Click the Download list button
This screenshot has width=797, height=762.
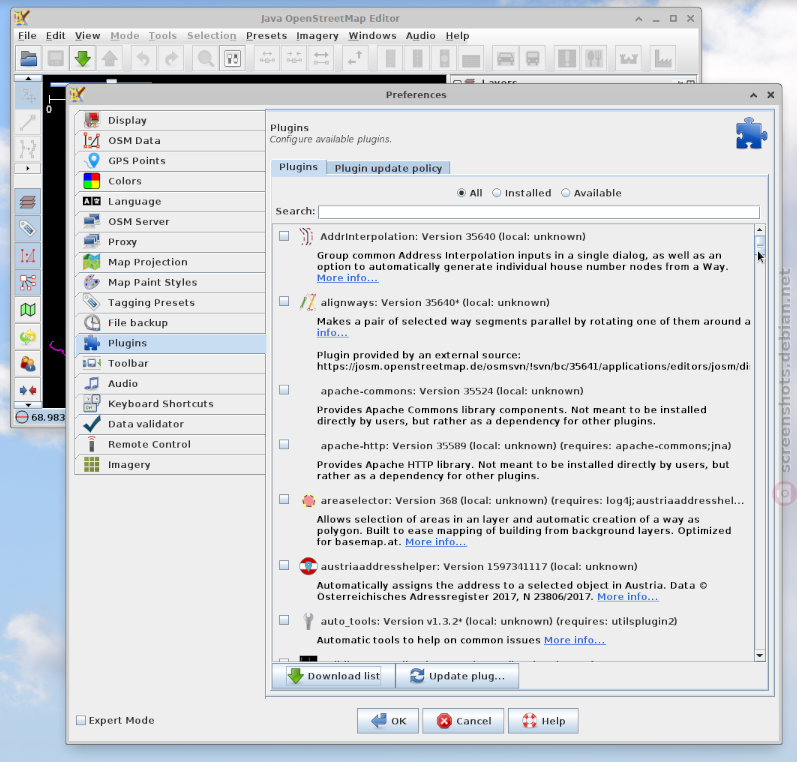pyautogui.click(x=334, y=676)
